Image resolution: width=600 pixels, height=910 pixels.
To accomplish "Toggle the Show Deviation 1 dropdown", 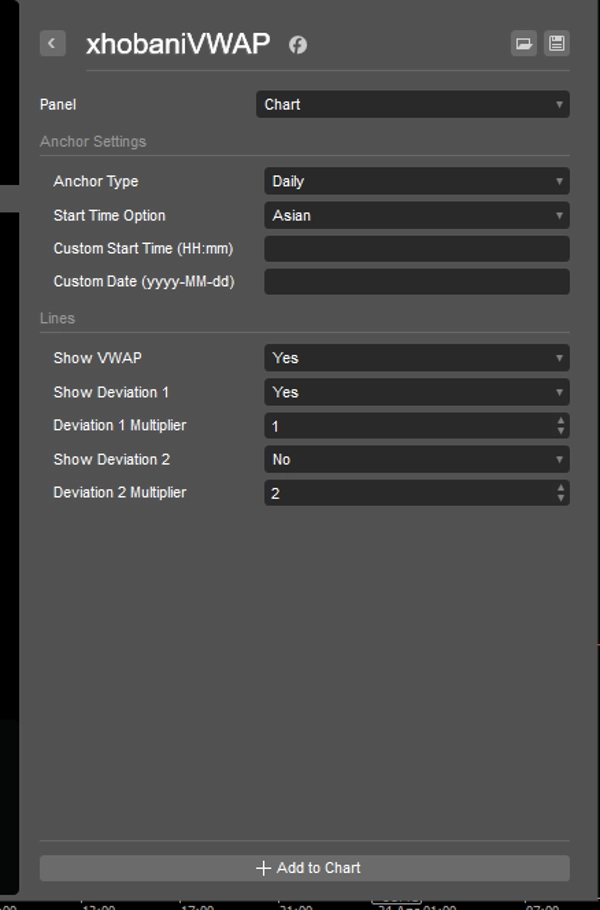I will pos(416,392).
